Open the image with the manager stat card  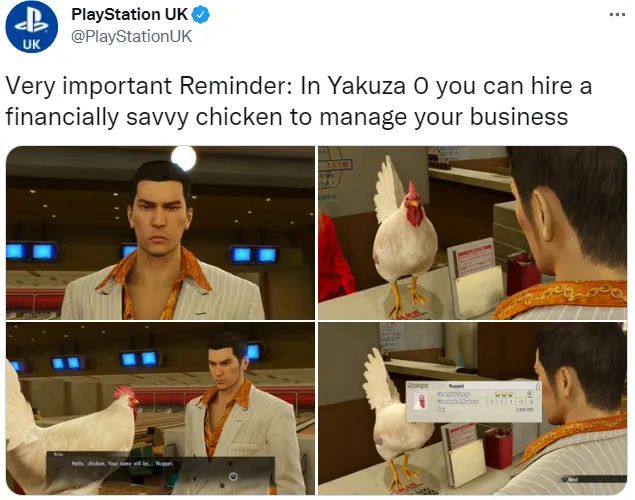pos(472,409)
